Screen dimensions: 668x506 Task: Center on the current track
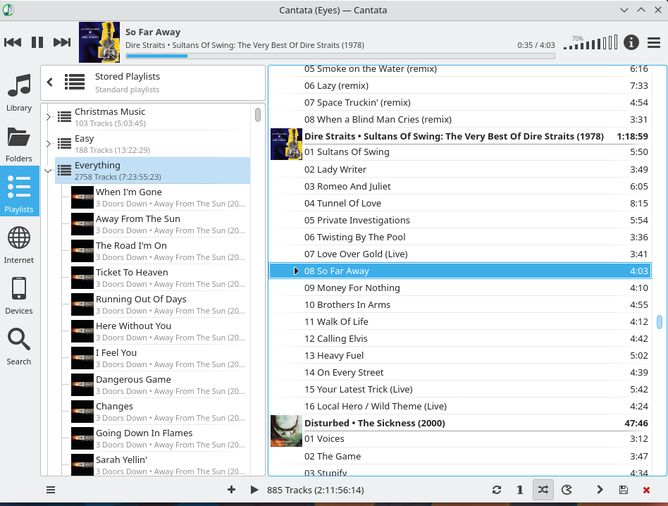tap(600, 490)
